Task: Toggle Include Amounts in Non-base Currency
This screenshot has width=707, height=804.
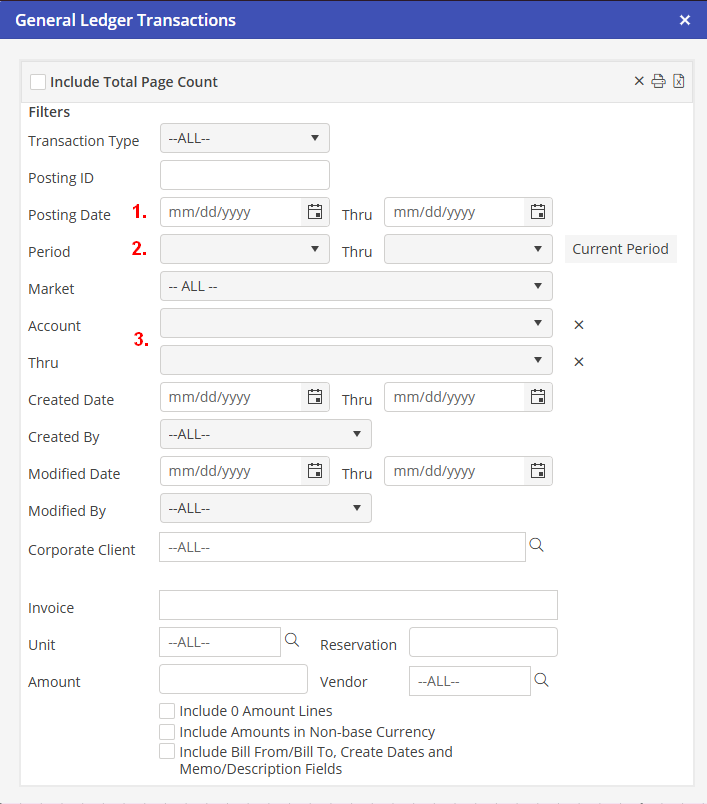Action: (x=167, y=731)
